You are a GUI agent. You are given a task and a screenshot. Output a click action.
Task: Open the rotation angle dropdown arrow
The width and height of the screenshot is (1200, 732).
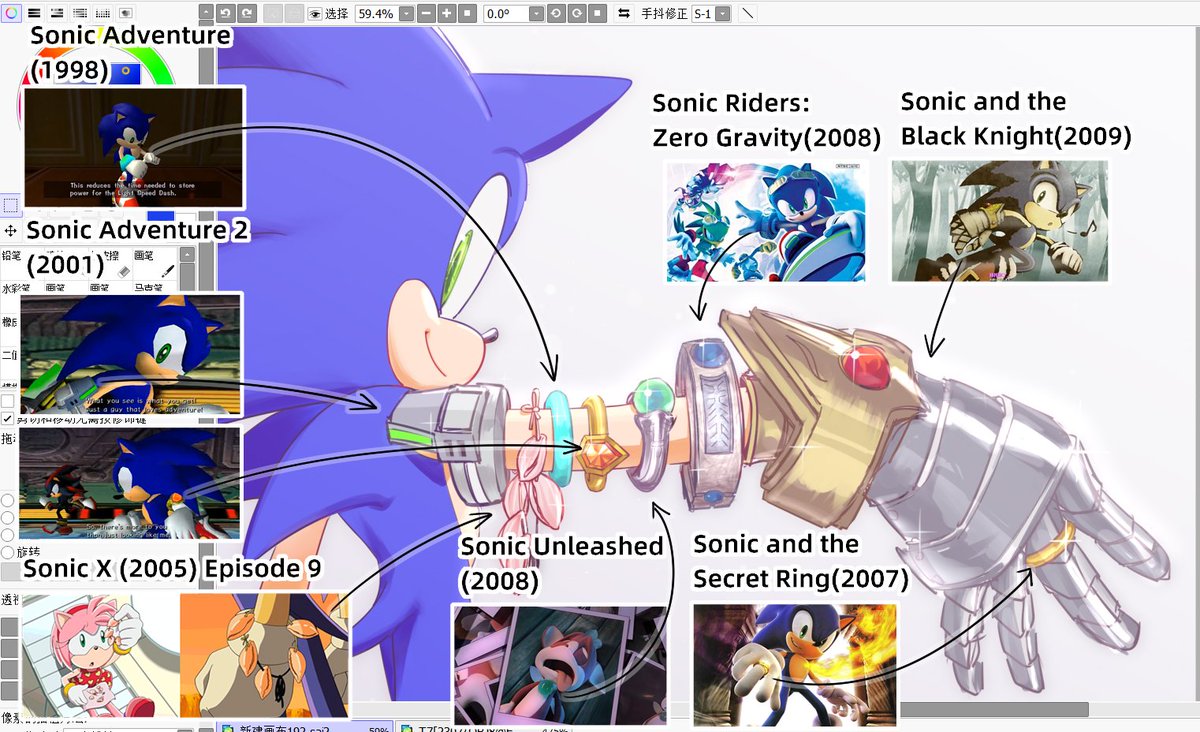[536, 14]
